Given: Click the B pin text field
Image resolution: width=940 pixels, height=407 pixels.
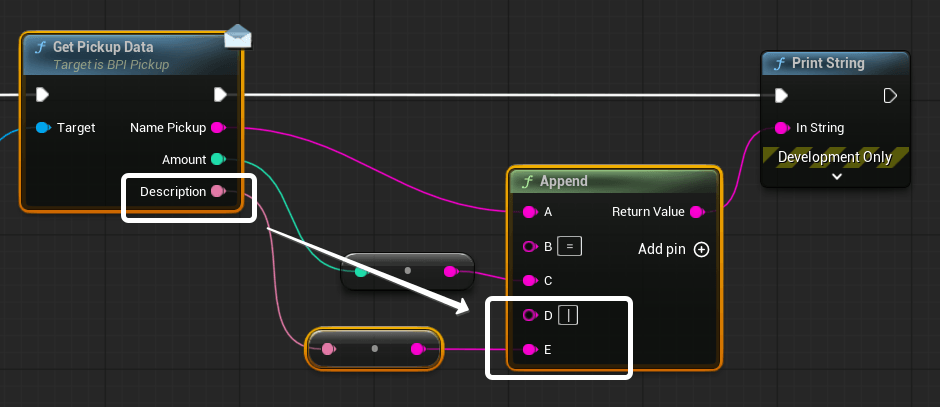Looking at the screenshot, I should coord(569,246).
